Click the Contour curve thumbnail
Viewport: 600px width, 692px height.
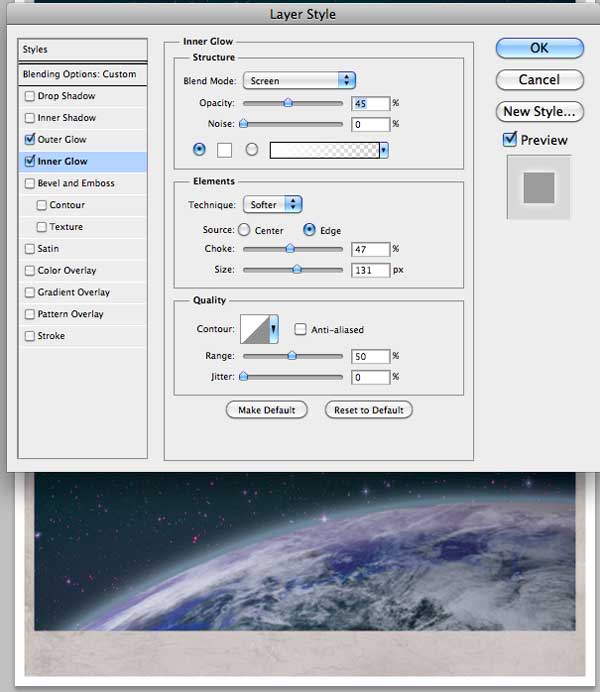tap(255, 329)
